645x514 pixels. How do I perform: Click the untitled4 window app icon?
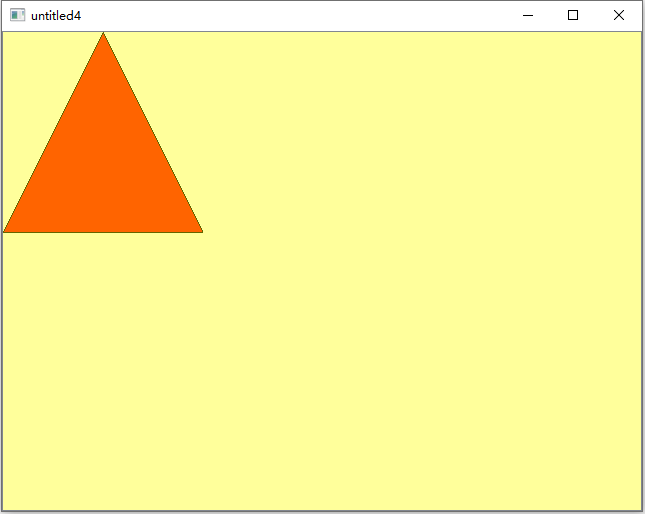[17, 15]
